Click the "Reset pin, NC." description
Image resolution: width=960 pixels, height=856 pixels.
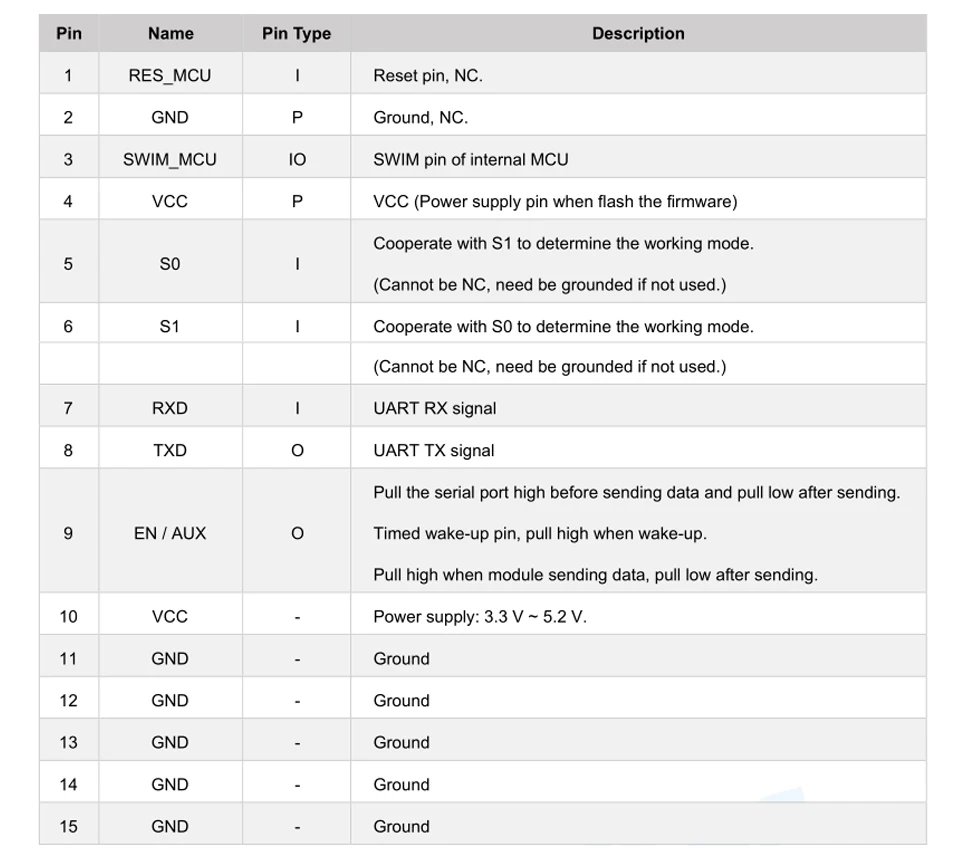[428, 75]
